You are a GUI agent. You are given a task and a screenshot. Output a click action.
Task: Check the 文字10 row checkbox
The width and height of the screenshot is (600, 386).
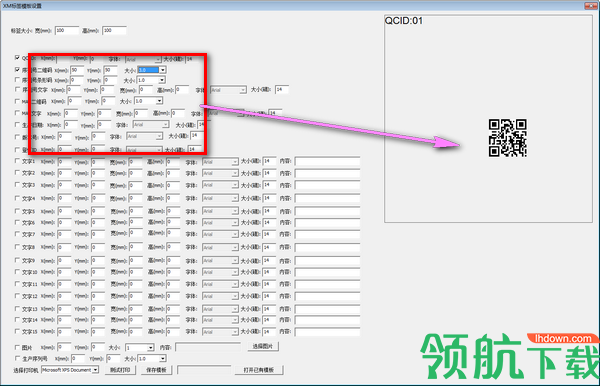[x=17, y=272]
